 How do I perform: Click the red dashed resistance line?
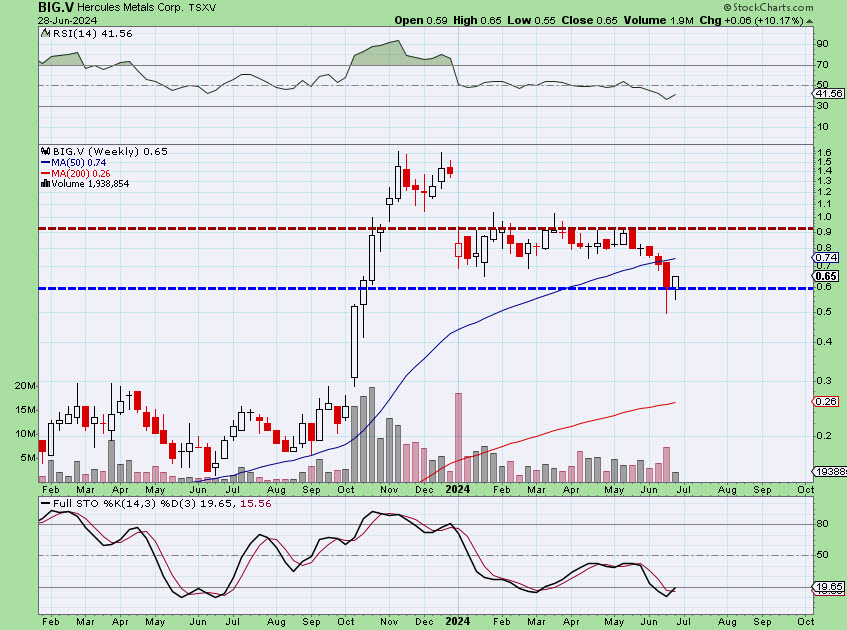(250, 229)
